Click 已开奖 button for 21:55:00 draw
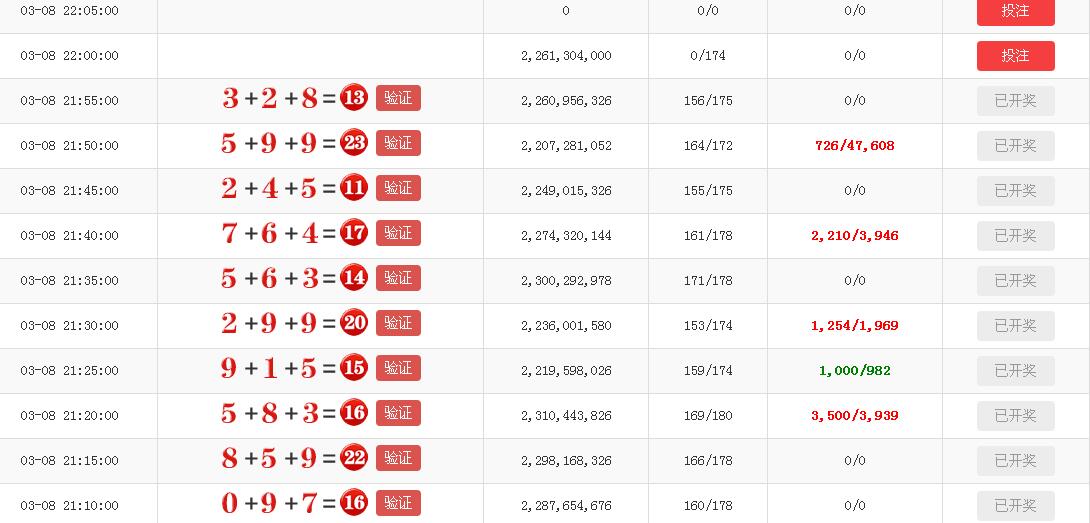Image resolution: width=1090 pixels, height=523 pixels. [x=1015, y=101]
